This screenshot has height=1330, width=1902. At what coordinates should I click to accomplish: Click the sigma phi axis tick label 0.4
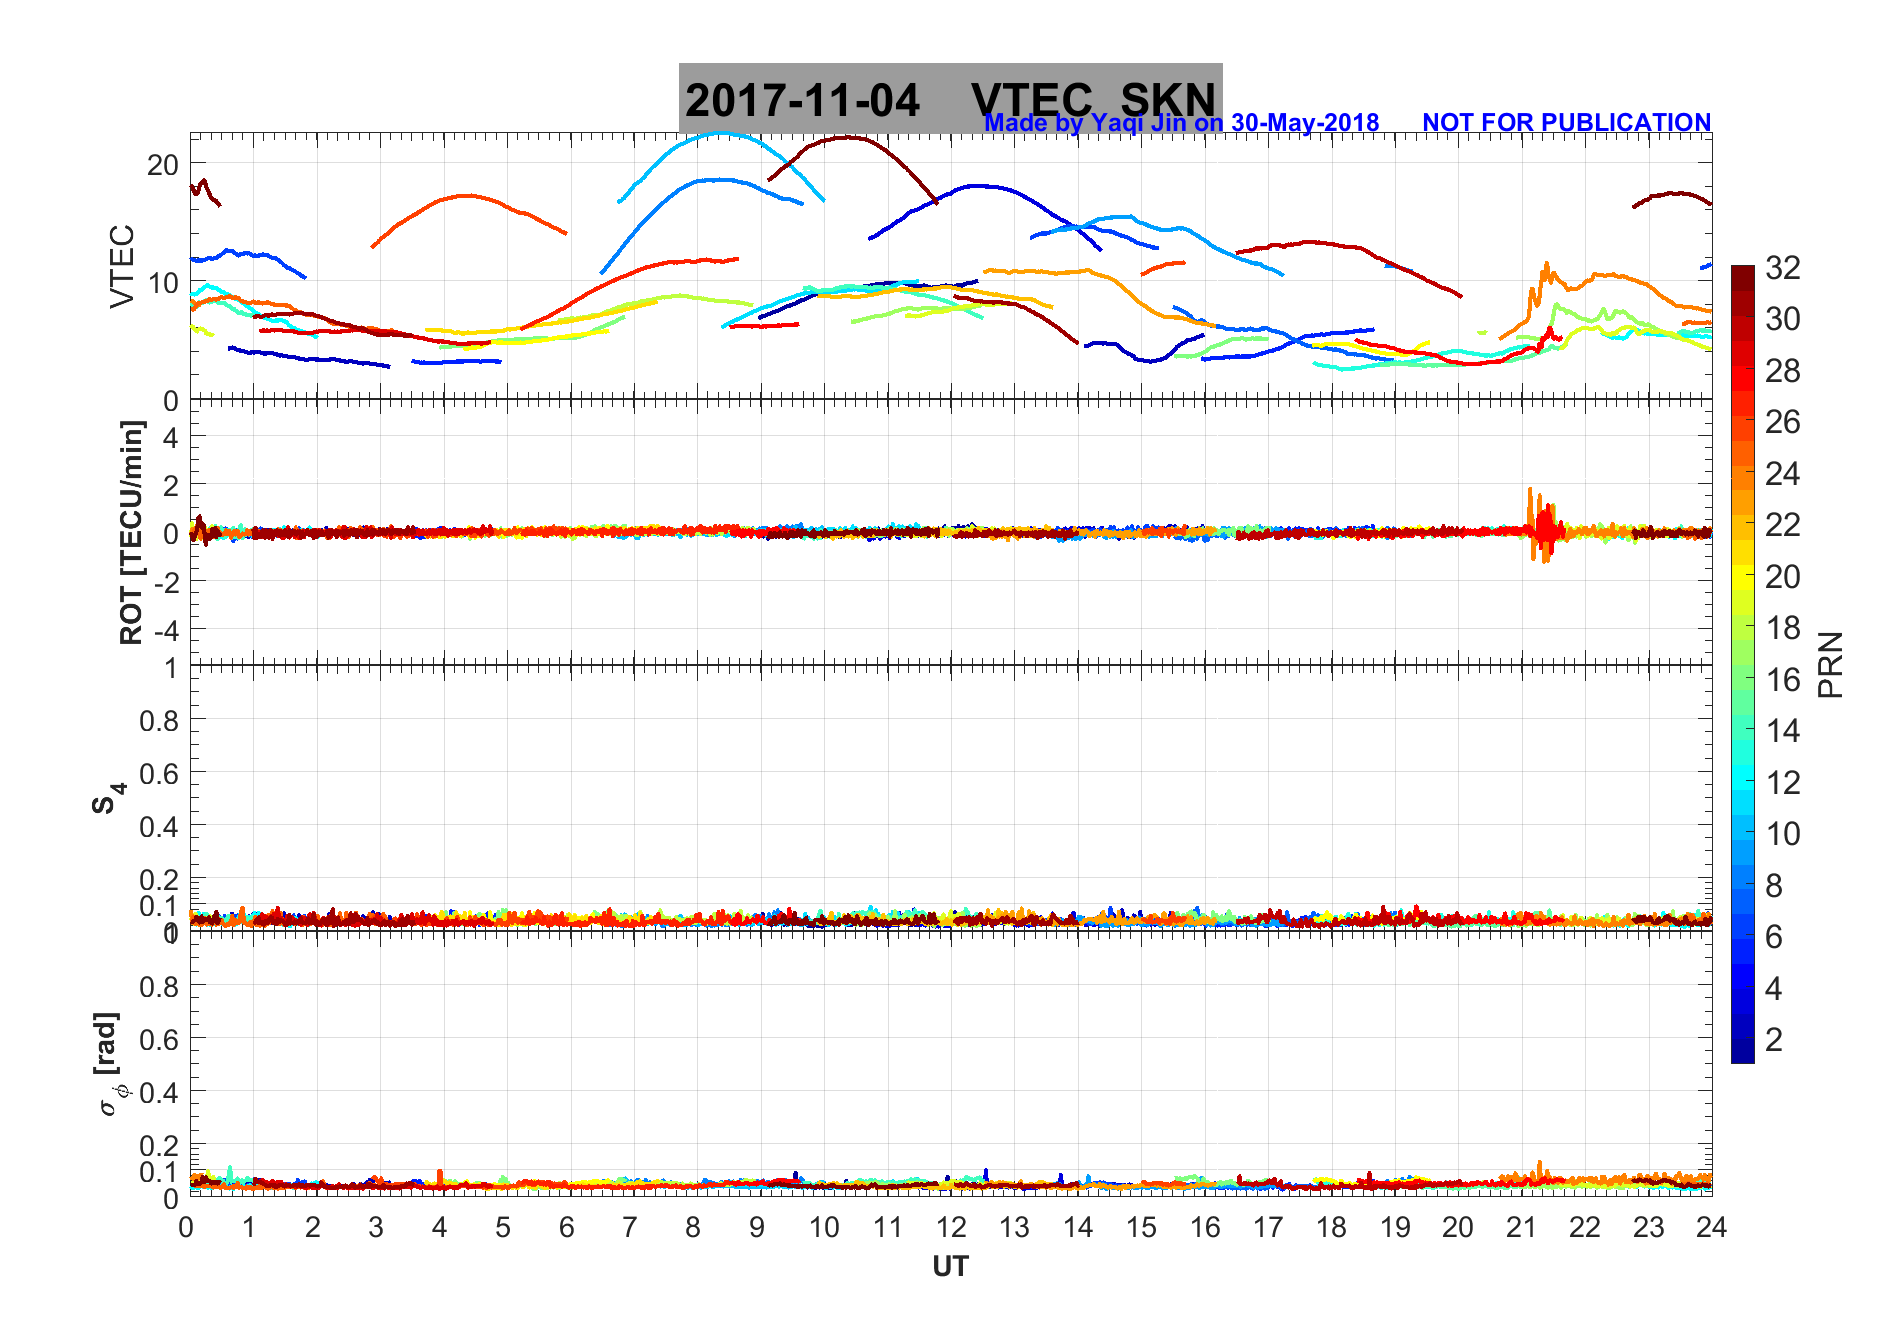159,1092
